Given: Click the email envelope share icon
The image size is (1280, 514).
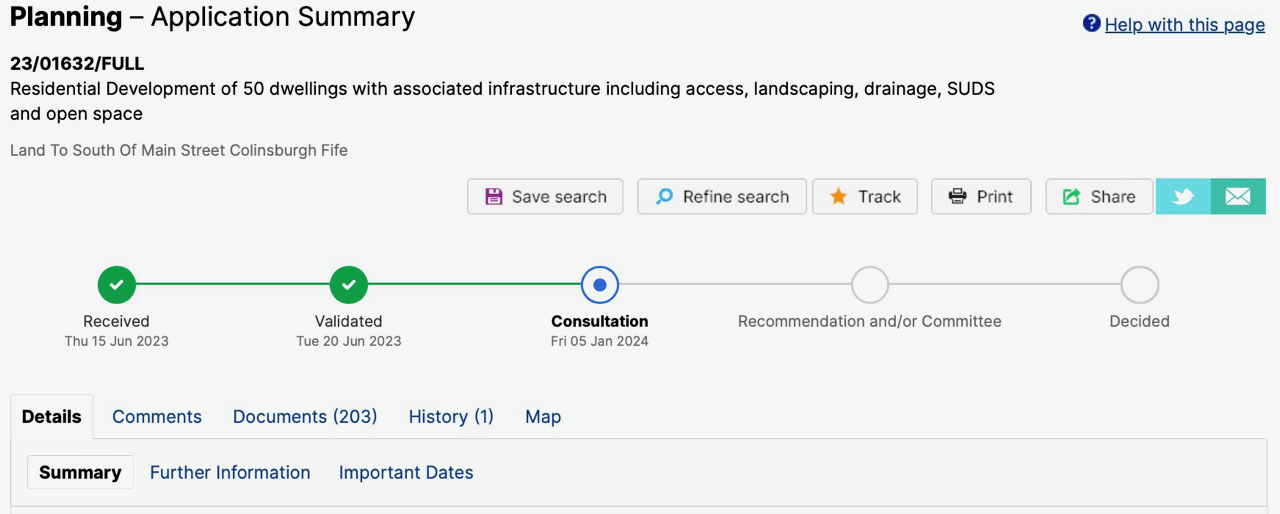Looking at the screenshot, I should pos(1238,197).
